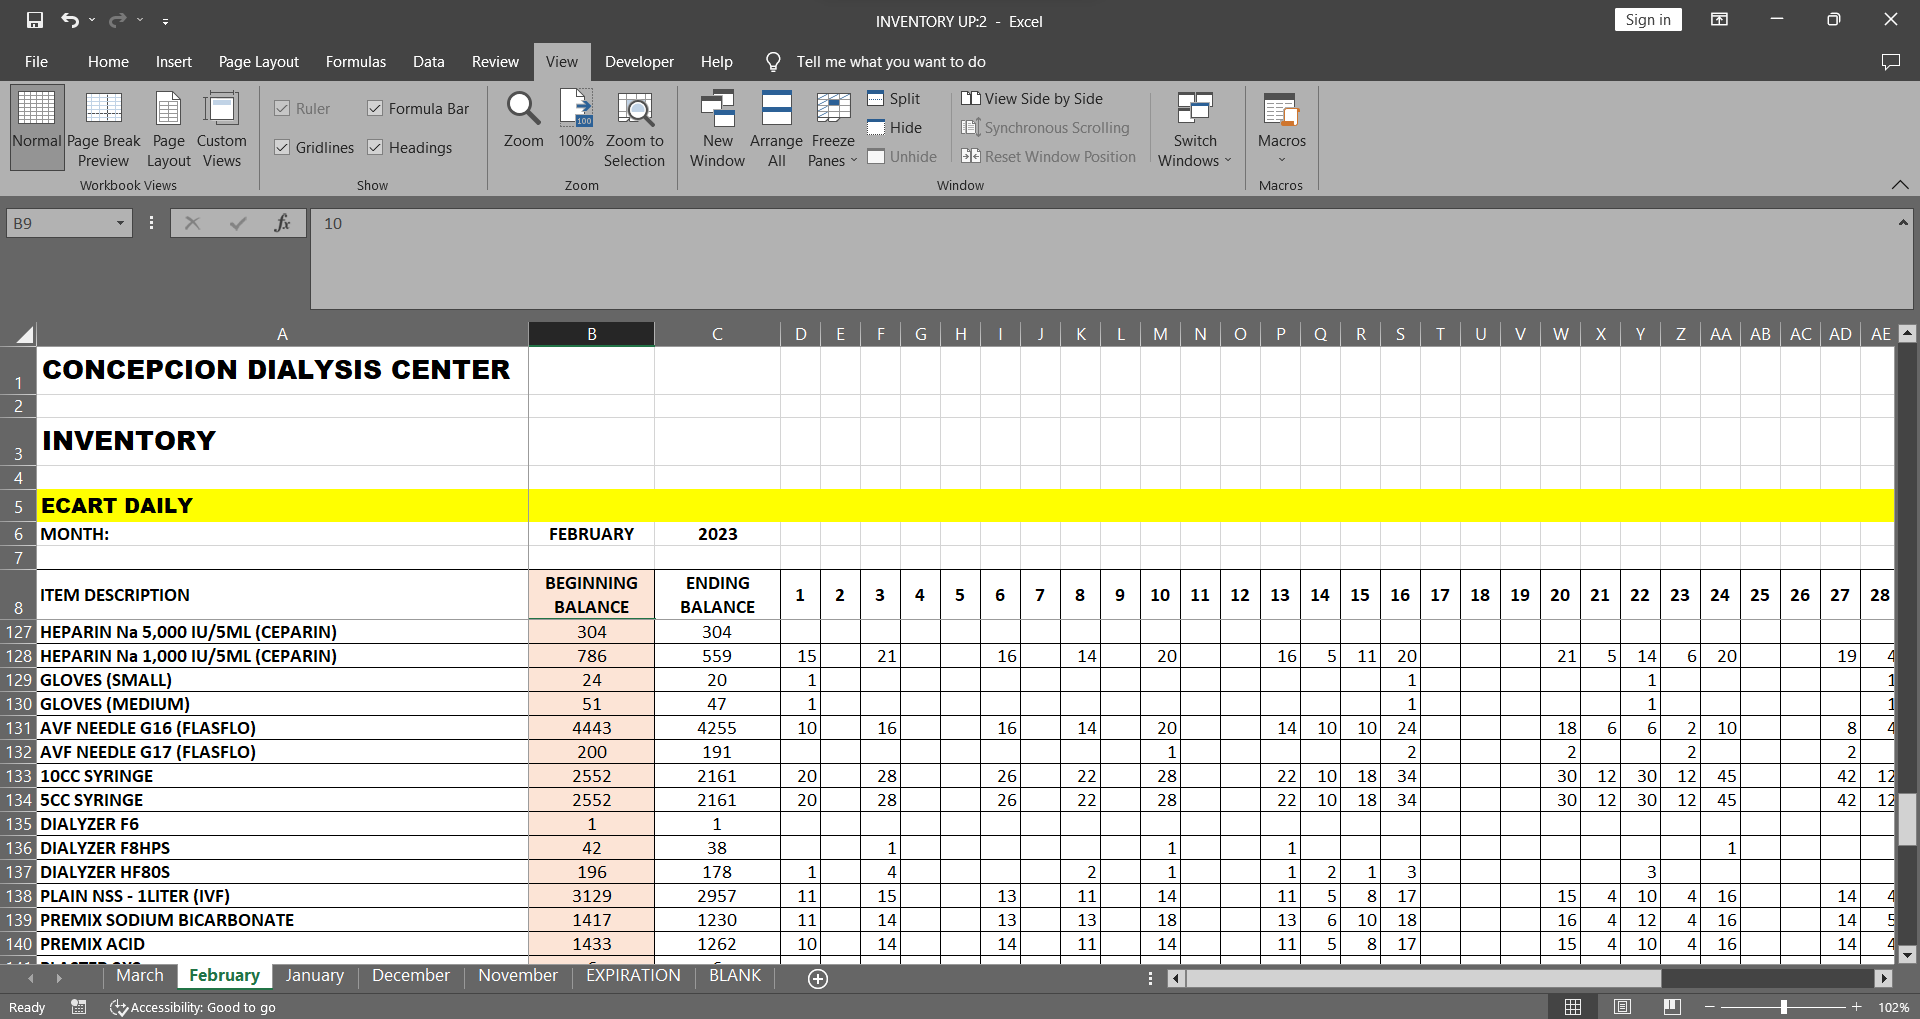Image resolution: width=1920 pixels, height=1019 pixels.
Task: Zoom in with the plus button
Action: tap(1857, 1007)
